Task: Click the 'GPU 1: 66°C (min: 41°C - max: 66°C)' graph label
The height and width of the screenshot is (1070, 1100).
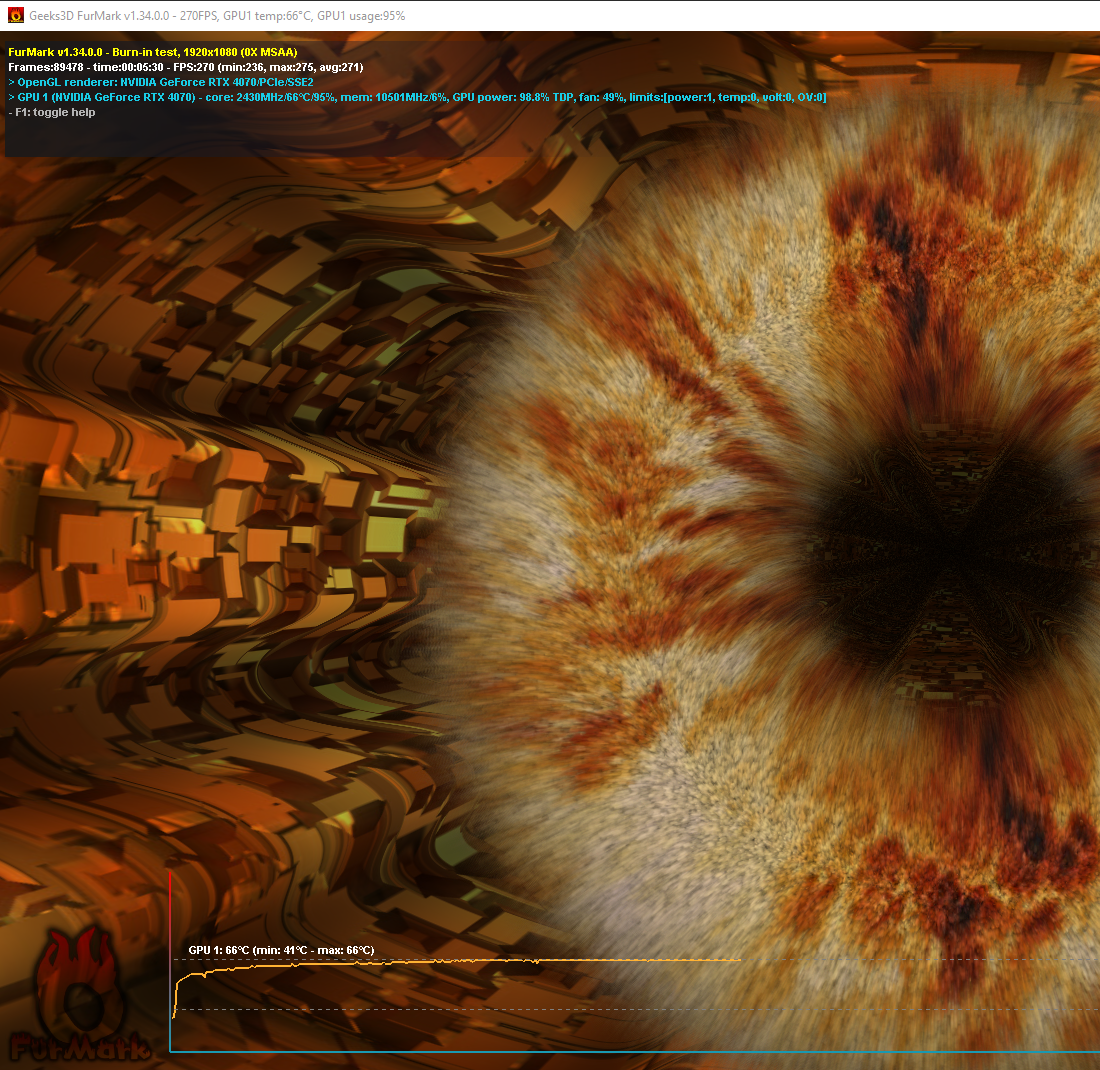Action: click(x=281, y=950)
